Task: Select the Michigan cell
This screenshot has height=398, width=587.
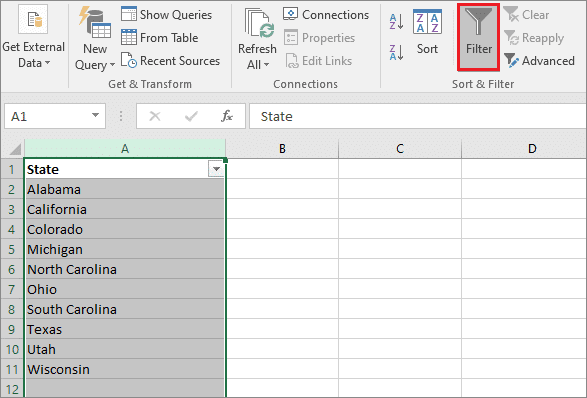Action: tap(125, 249)
